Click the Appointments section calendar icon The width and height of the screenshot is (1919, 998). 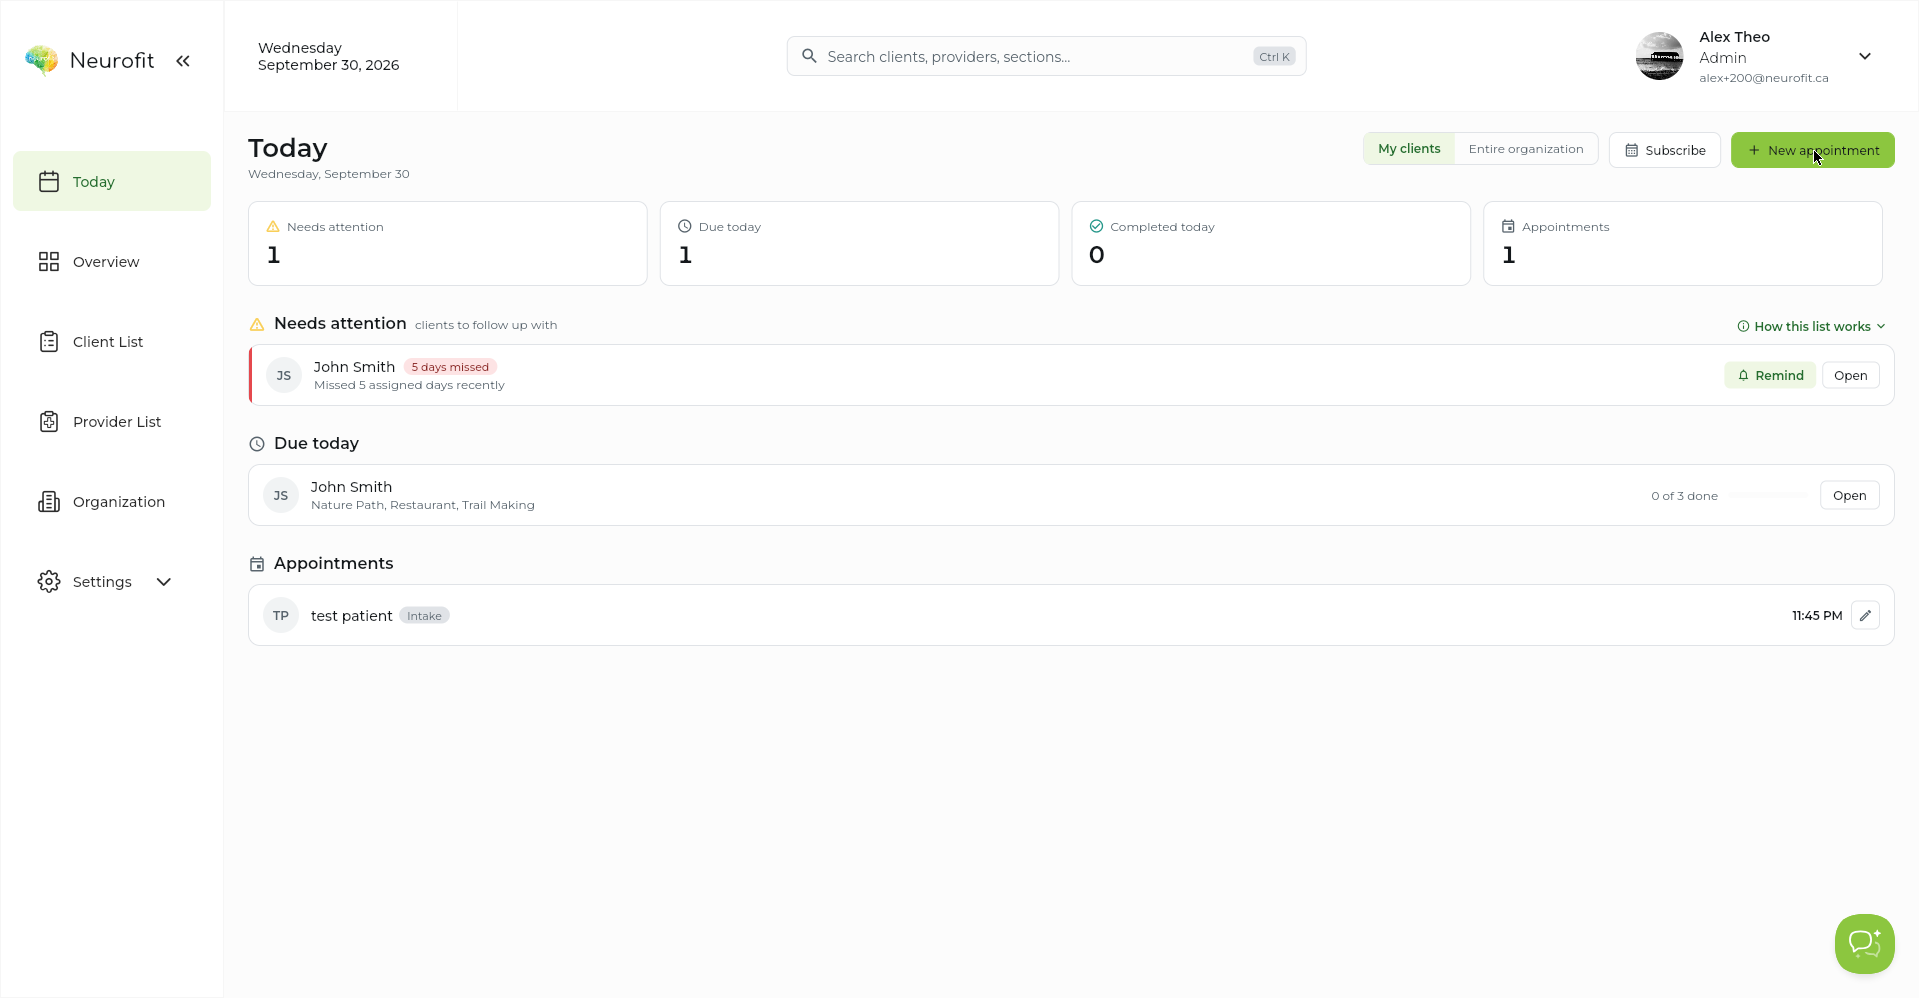click(x=257, y=564)
